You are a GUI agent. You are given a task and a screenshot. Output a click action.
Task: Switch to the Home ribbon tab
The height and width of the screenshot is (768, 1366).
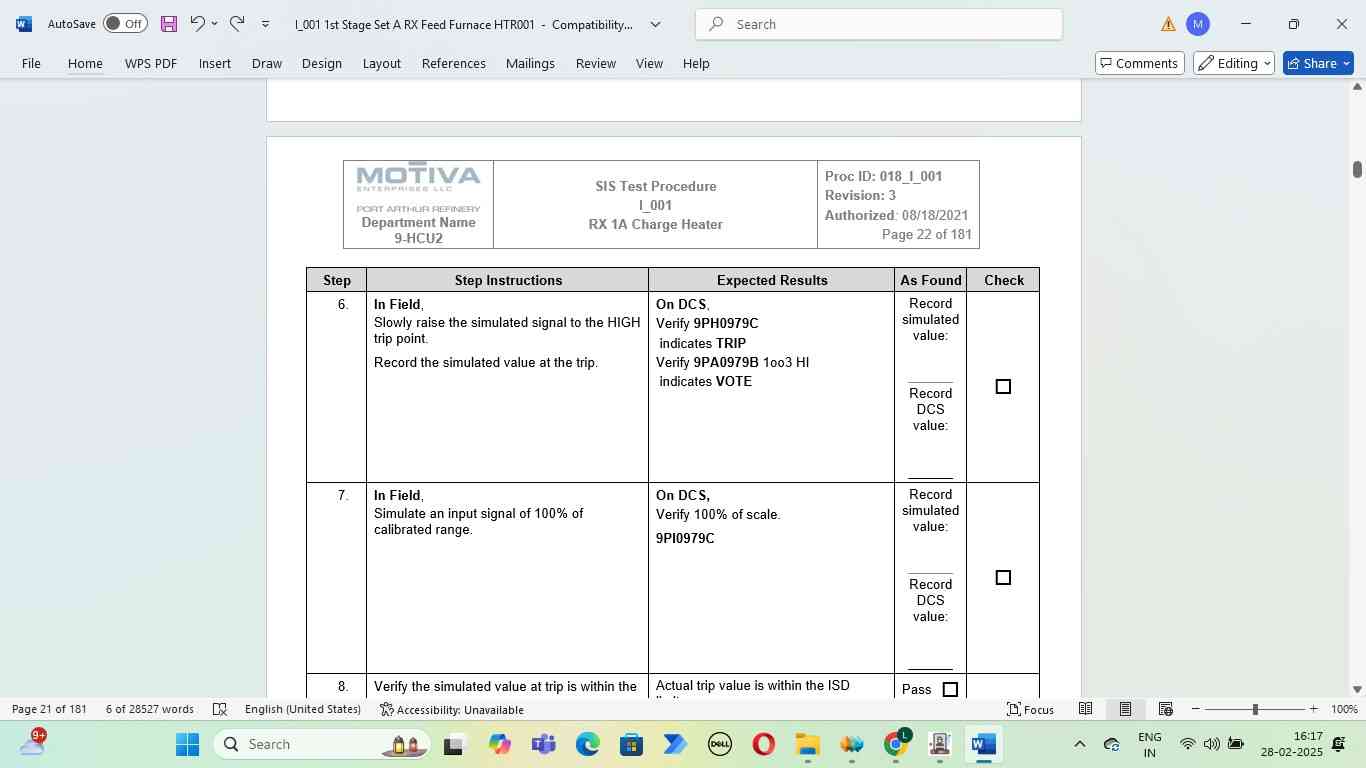click(85, 63)
